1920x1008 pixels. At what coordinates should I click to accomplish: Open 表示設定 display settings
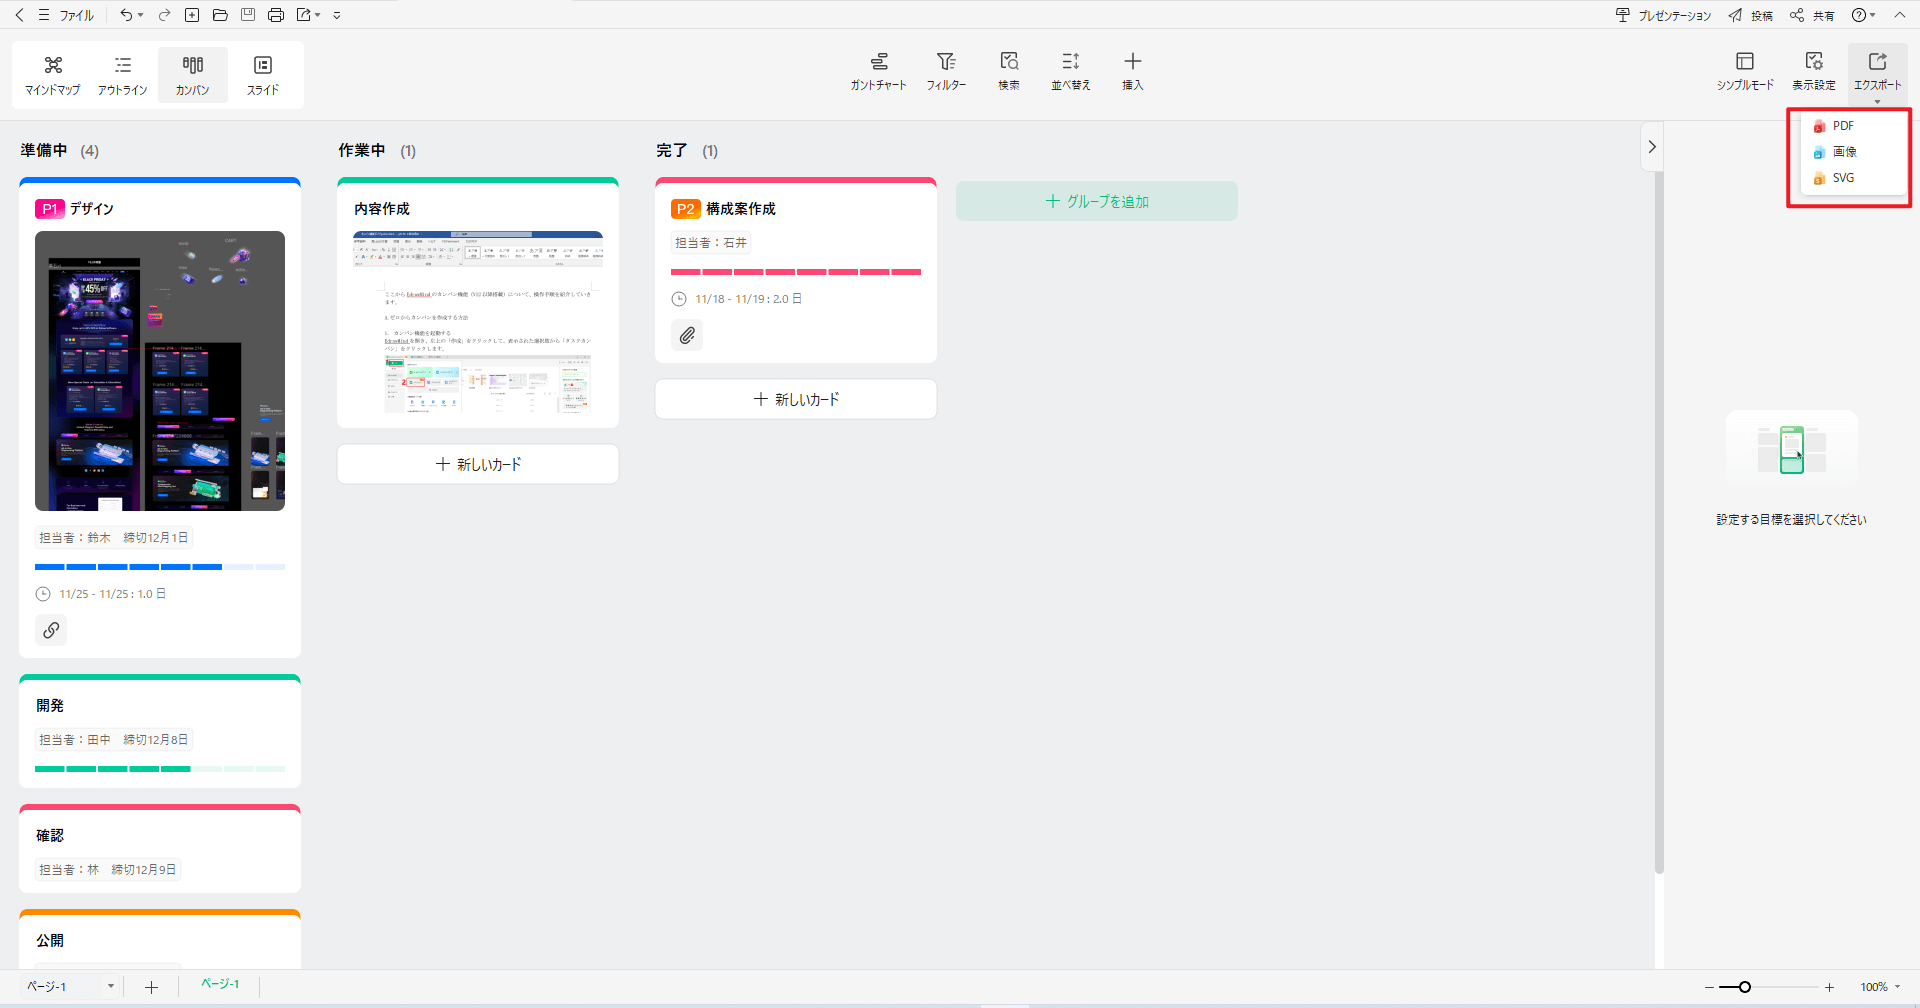(x=1813, y=72)
